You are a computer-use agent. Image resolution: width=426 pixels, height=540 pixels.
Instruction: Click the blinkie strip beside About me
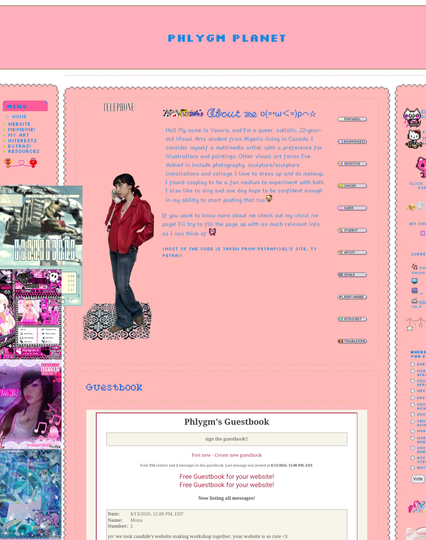(183, 113)
